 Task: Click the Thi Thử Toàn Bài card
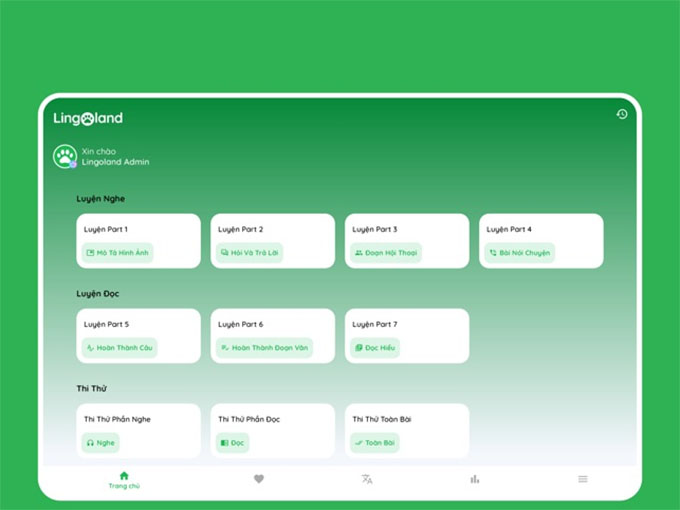pos(406,420)
